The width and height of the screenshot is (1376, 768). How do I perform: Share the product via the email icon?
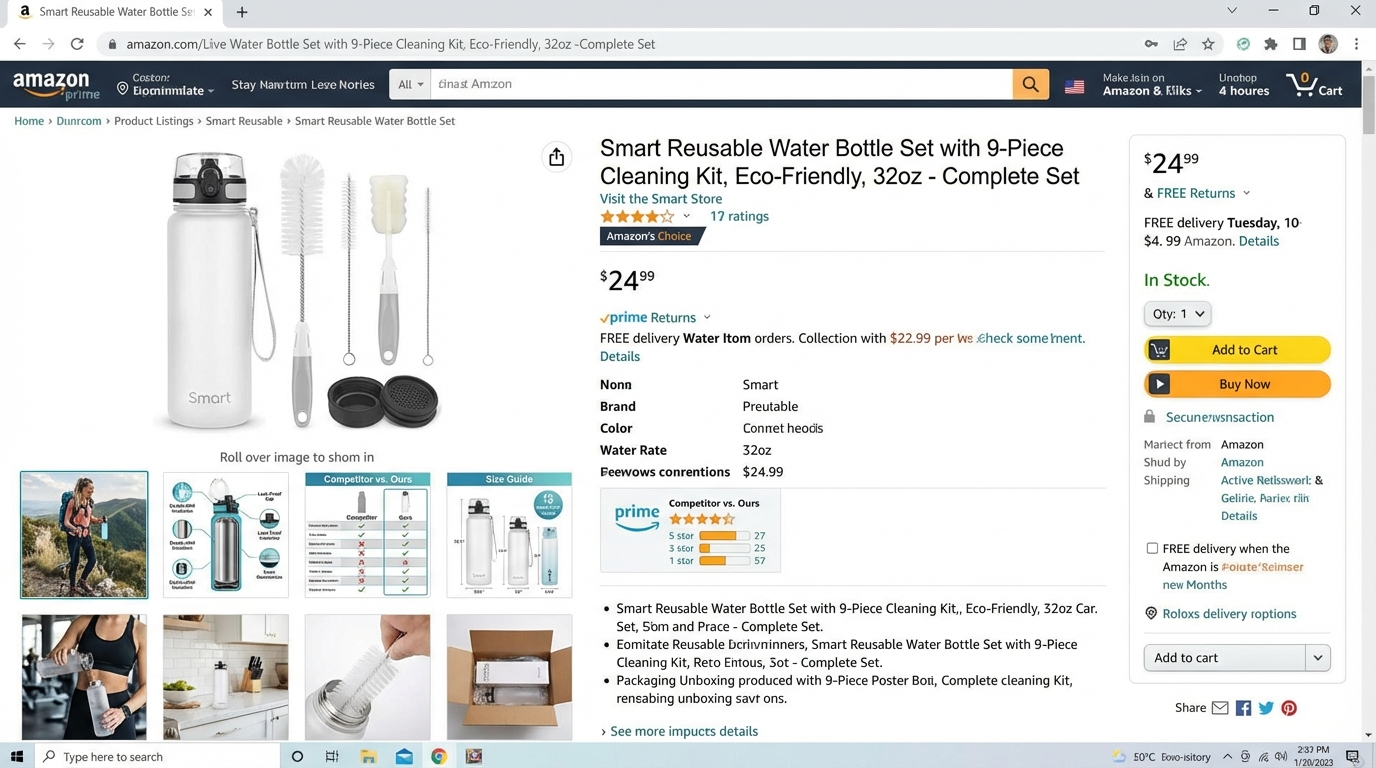(x=1220, y=707)
